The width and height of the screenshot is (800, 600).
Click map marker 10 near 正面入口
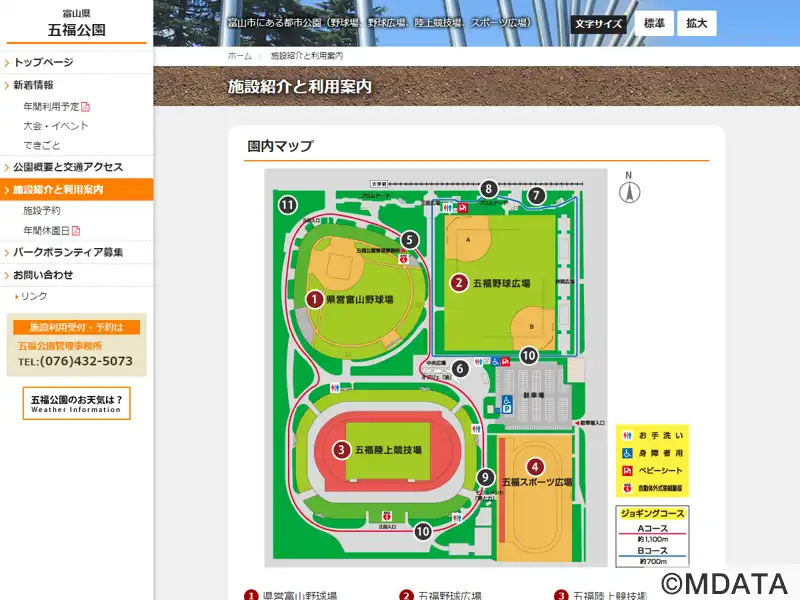423,532
